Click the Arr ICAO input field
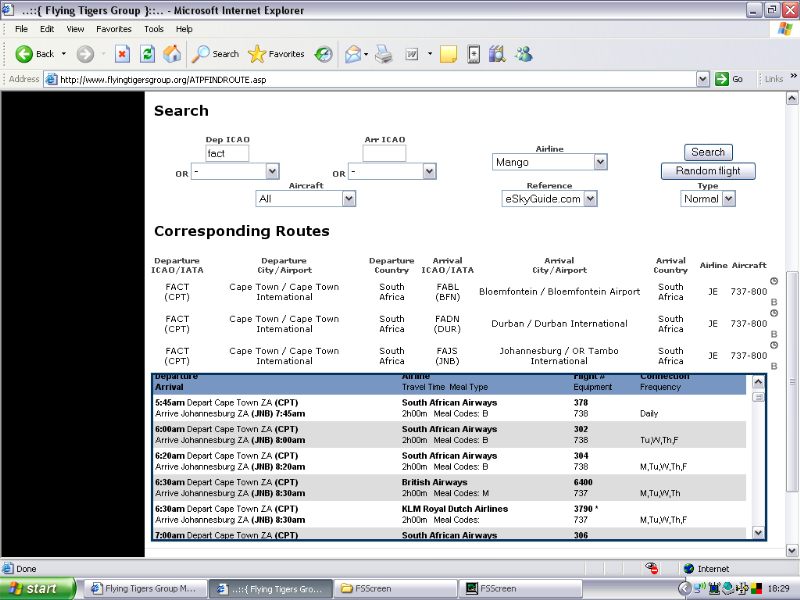Viewport: 800px width, 600px height. (384, 153)
